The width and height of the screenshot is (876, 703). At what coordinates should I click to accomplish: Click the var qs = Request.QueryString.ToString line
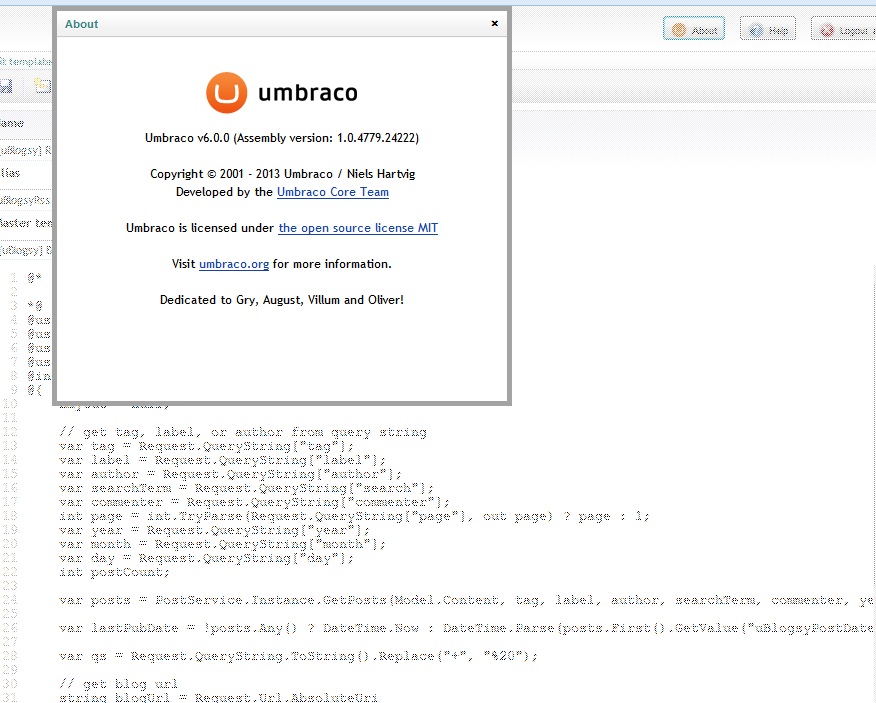click(298, 656)
